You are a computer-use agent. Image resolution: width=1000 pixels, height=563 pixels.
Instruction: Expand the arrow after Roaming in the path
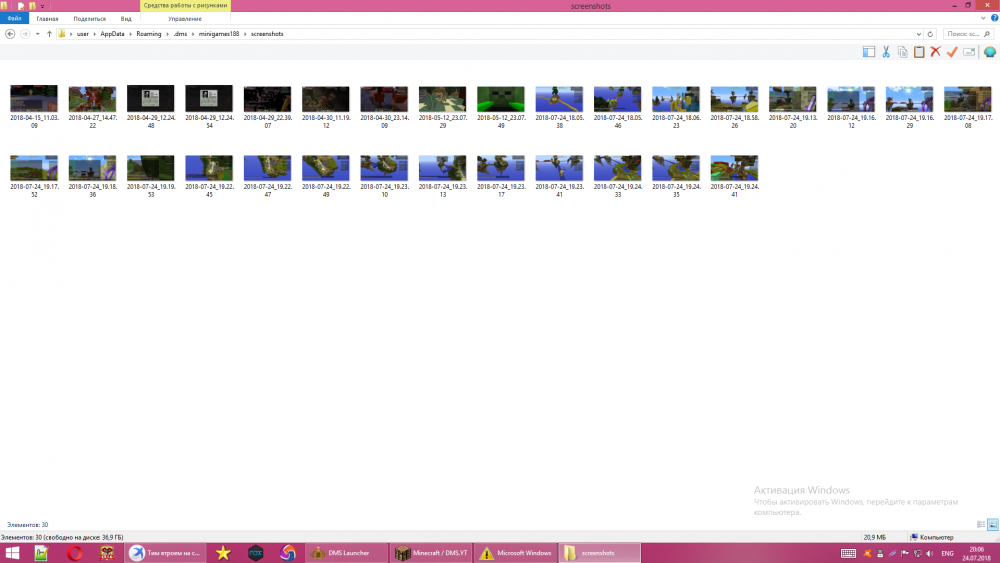pyautogui.click(x=167, y=34)
